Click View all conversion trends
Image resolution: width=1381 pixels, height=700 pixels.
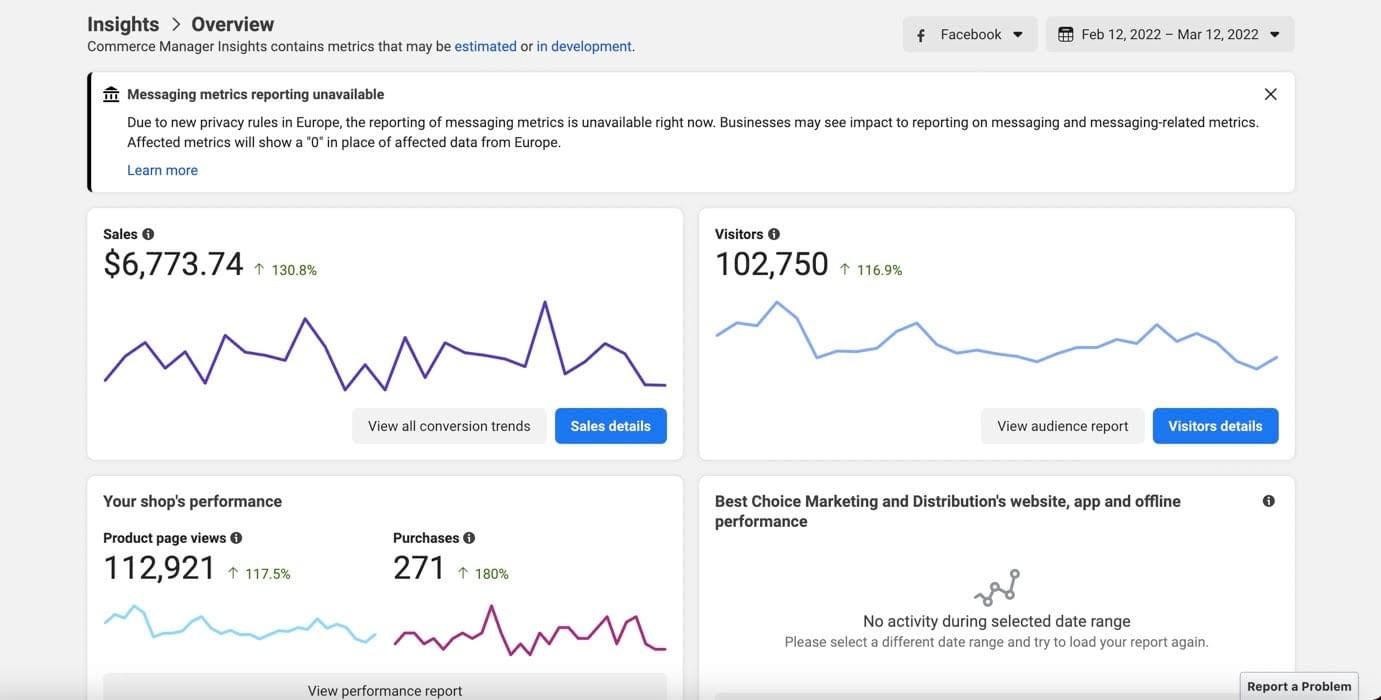tap(449, 426)
